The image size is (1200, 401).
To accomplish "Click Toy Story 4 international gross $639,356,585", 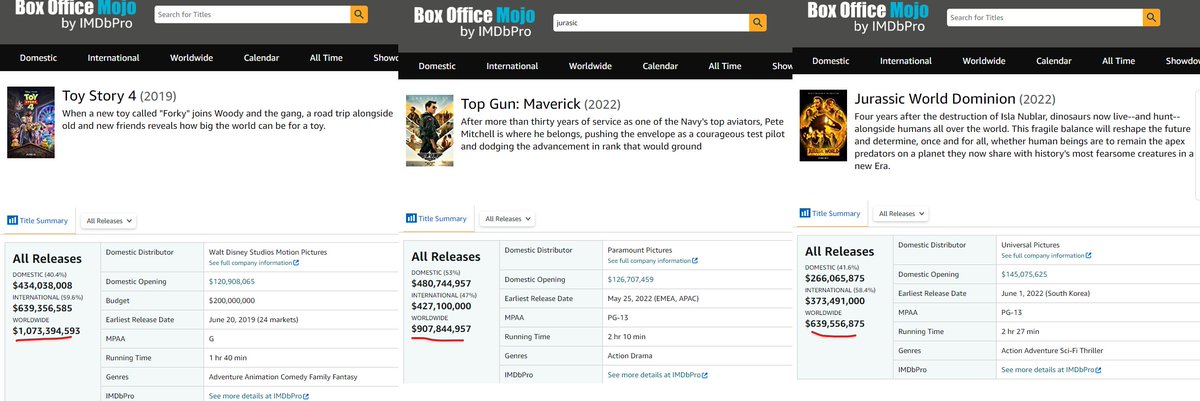I will point(42,308).
